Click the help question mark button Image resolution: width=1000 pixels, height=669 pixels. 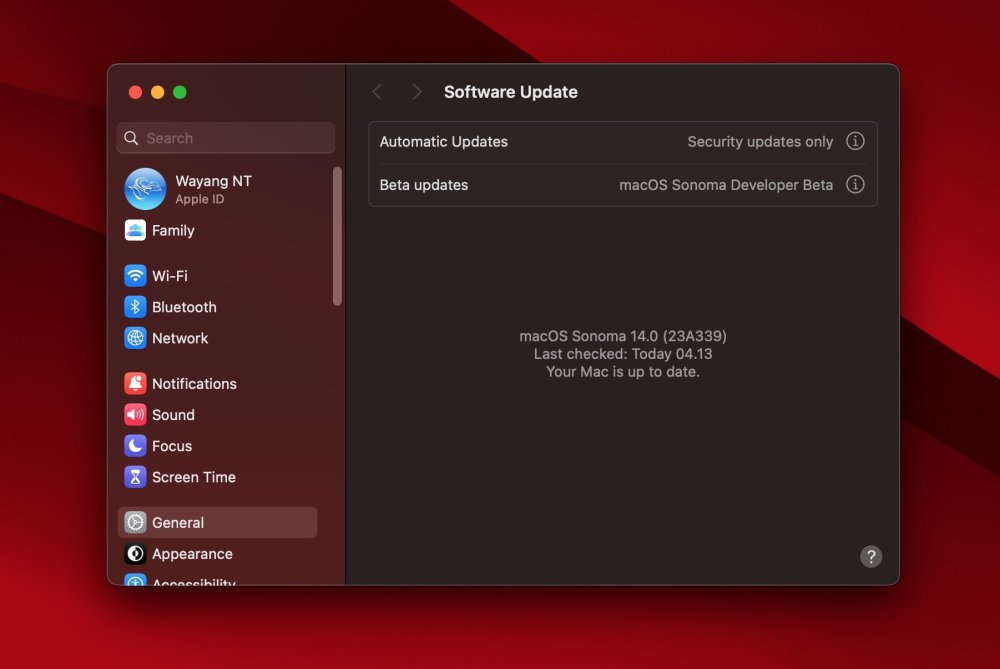coord(871,556)
